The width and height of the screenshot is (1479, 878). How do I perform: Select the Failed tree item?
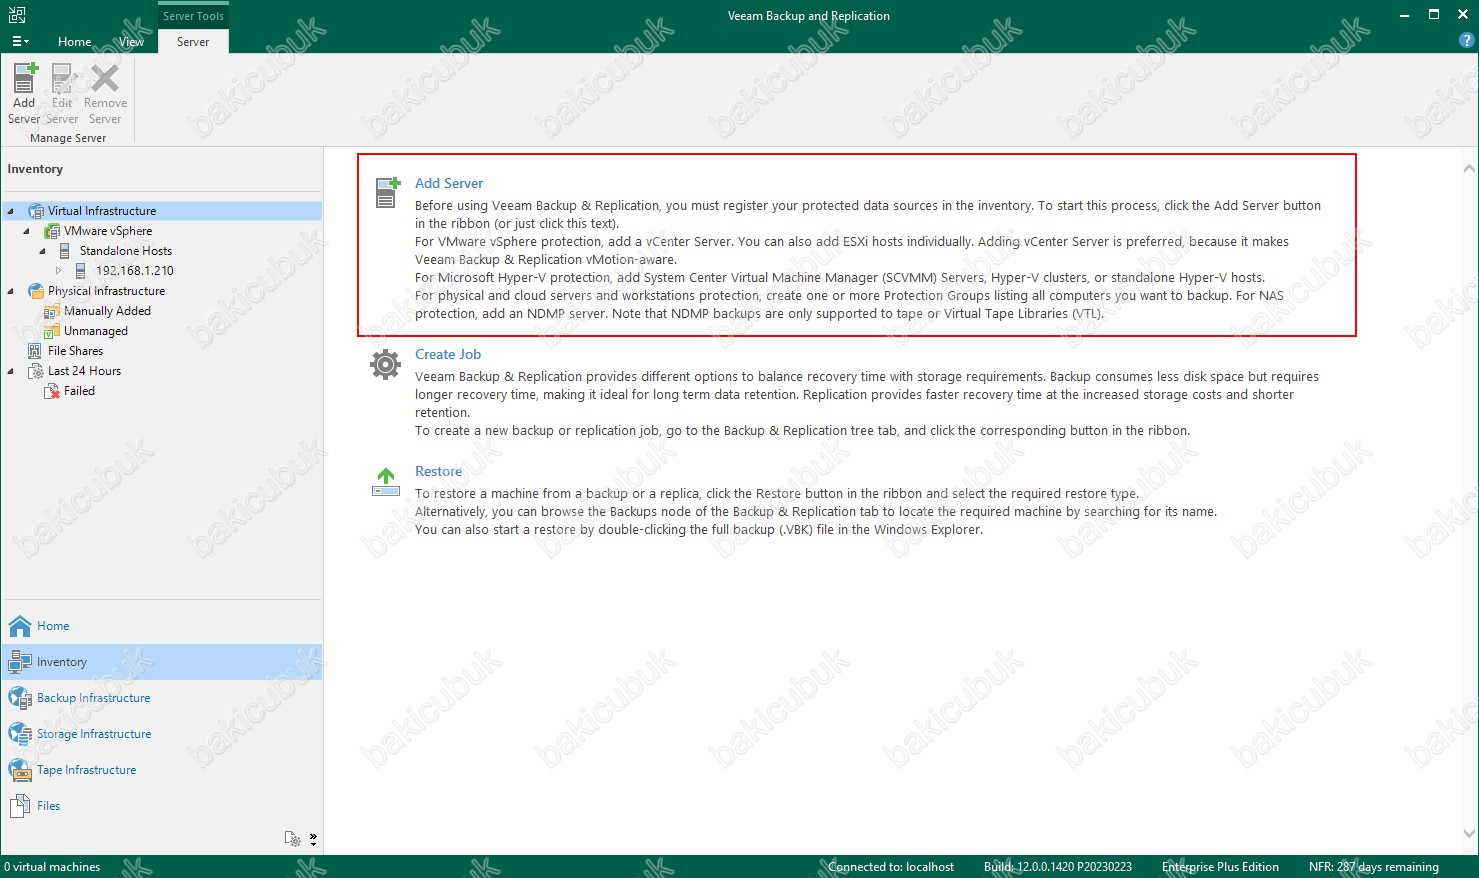79,391
